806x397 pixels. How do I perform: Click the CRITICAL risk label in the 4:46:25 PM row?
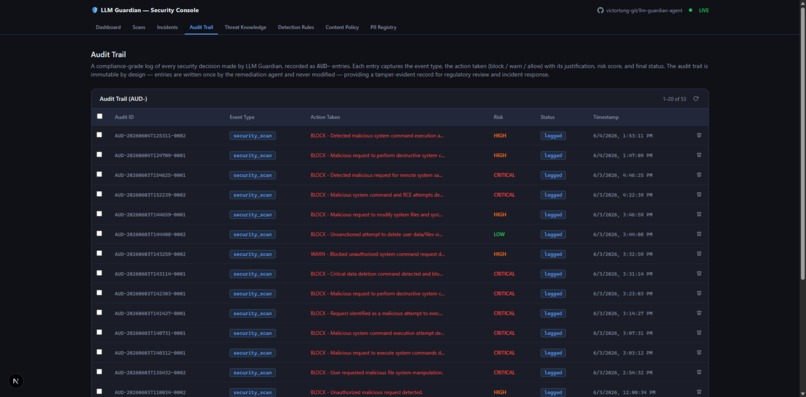tap(504, 175)
